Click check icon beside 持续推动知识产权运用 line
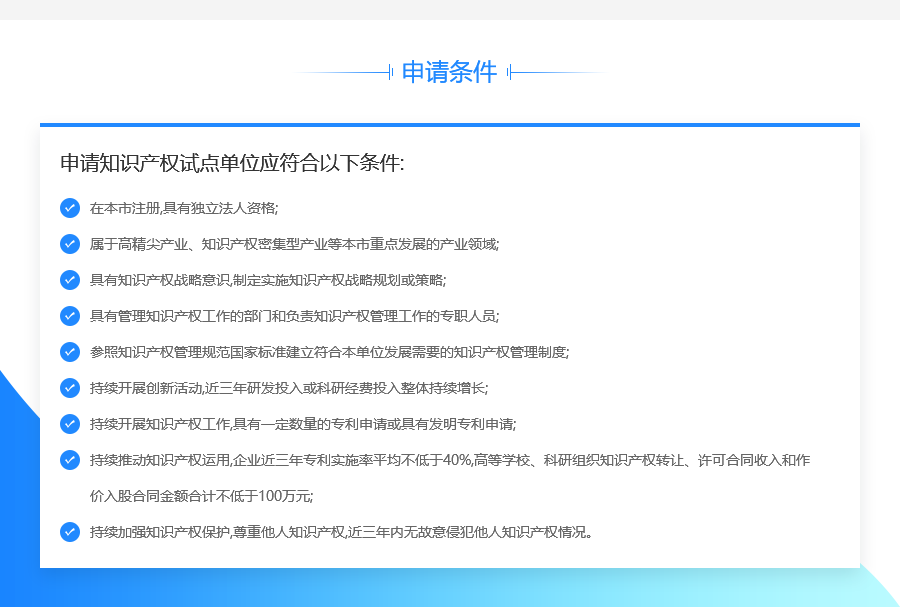The width and height of the screenshot is (900, 608). pos(70,460)
